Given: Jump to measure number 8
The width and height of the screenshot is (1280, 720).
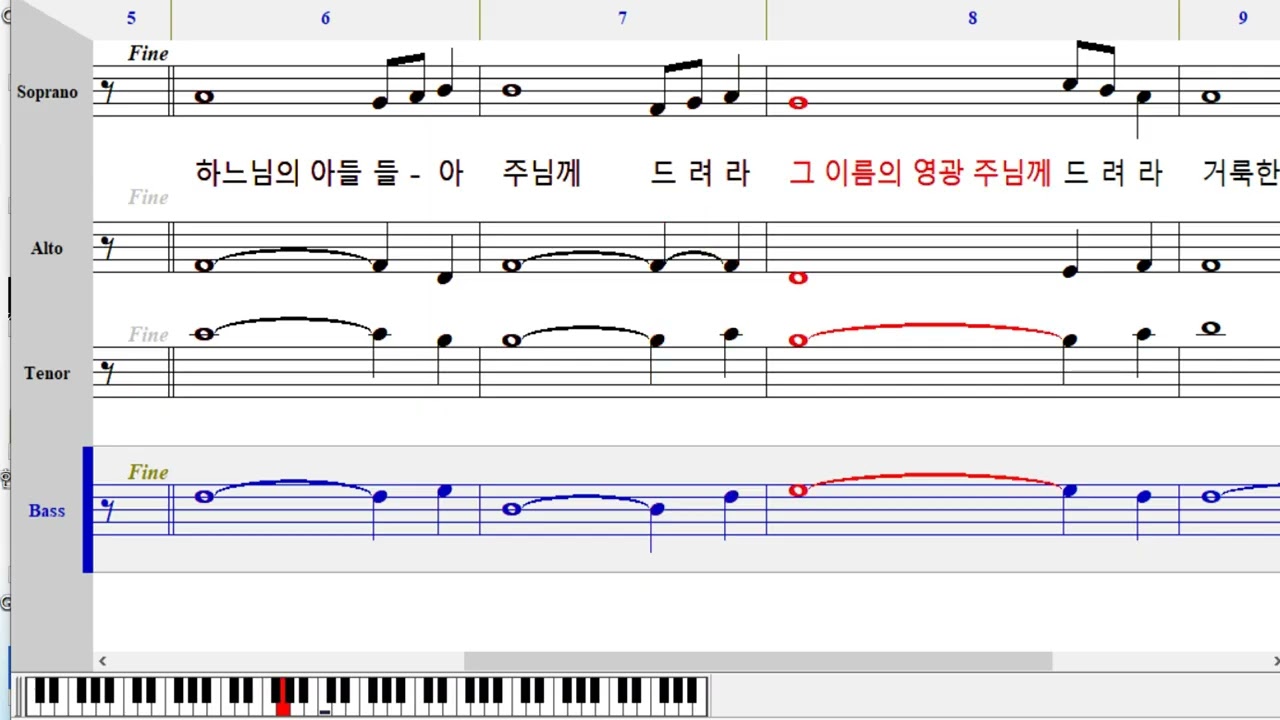Looking at the screenshot, I should point(973,18).
